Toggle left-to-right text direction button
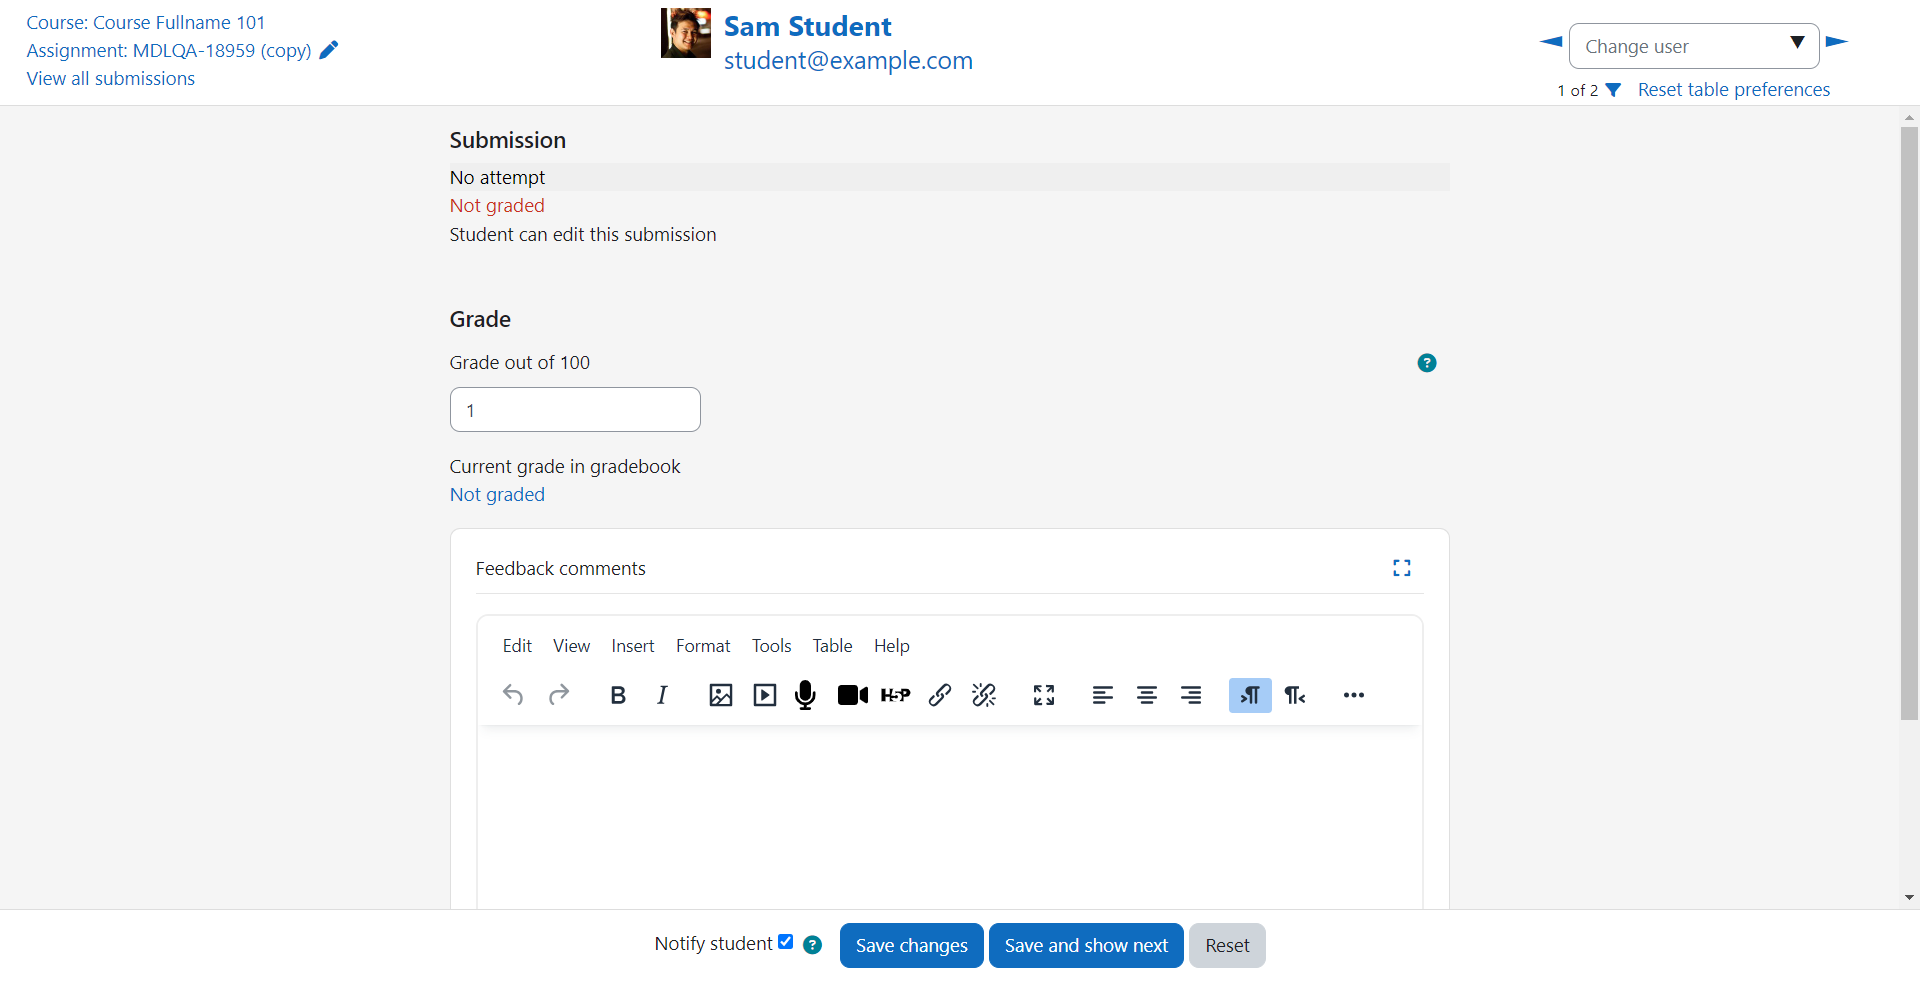The height and width of the screenshot is (984, 1920). click(x=1250, y=695)
